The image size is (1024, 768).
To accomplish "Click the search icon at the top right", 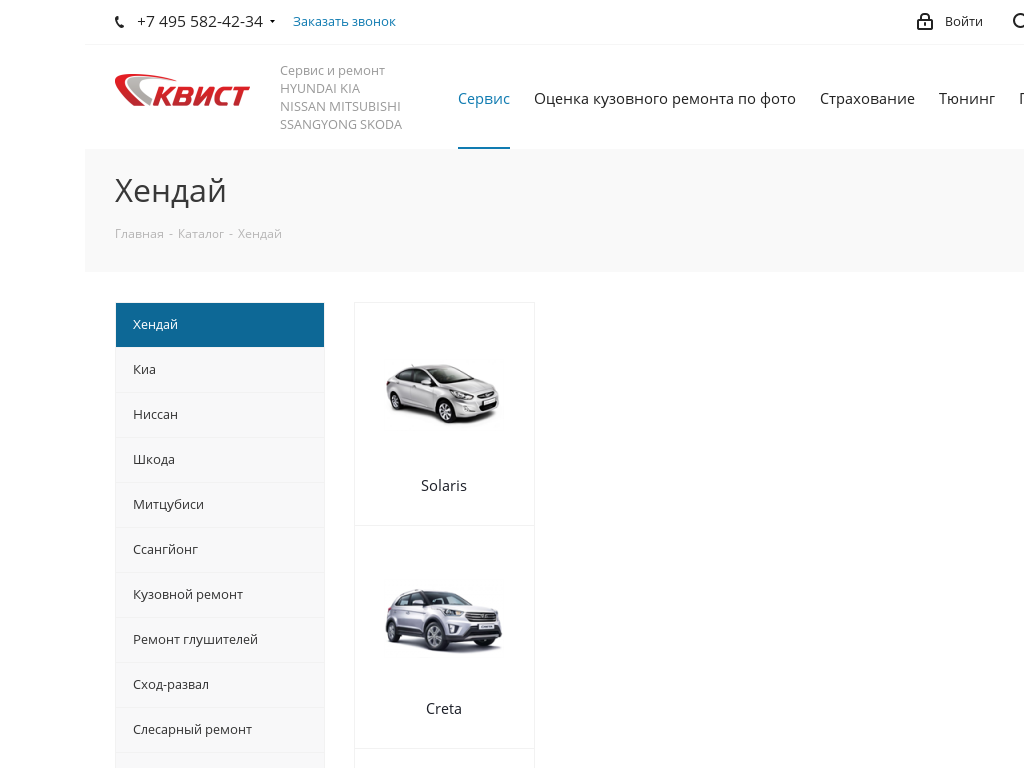I will click(x=1018, y=22).
